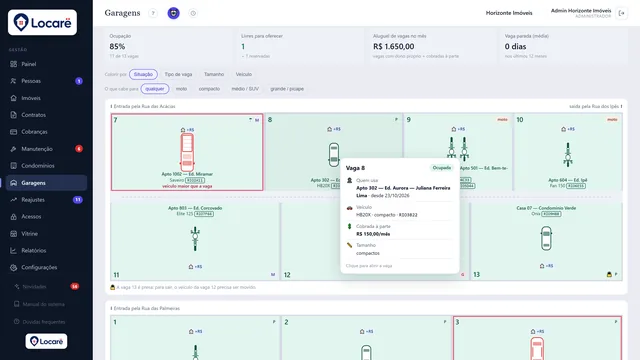
Task: Click the house +R$ badge in spot 13
Action: click(546, 266)
